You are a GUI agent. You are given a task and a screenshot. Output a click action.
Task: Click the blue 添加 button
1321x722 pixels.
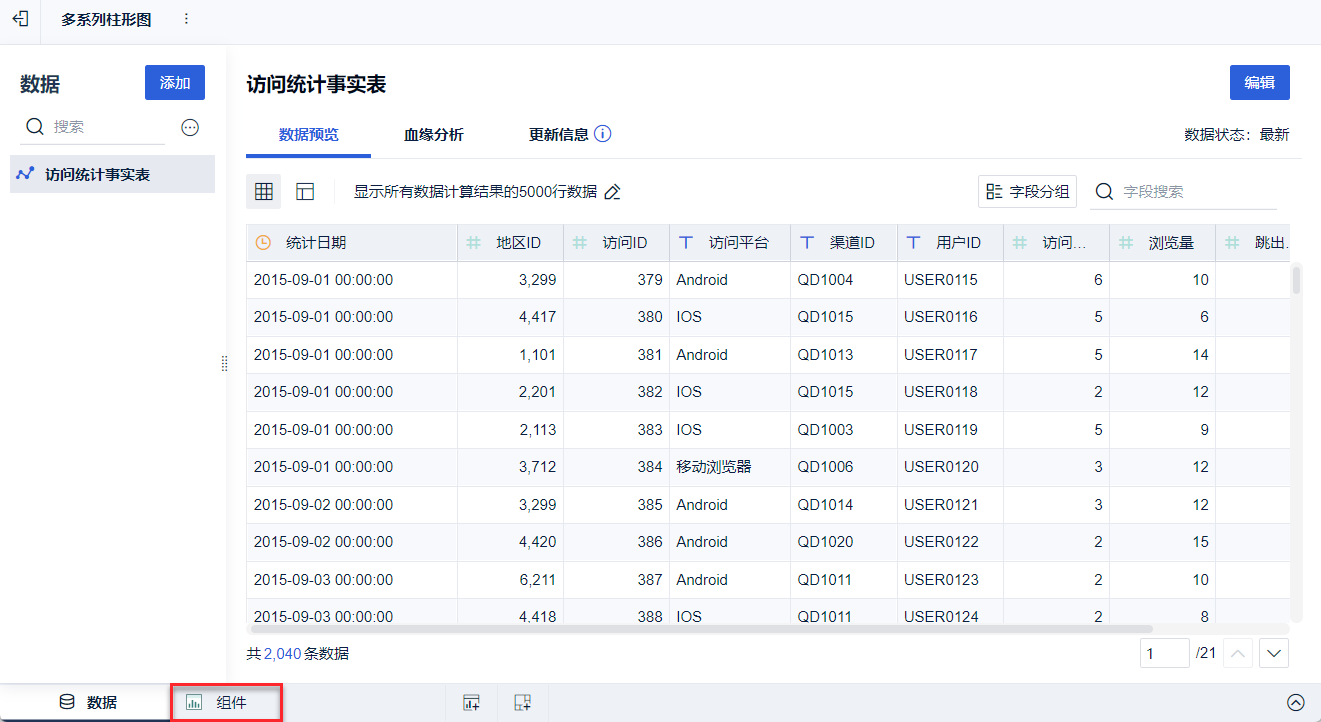(174, 83)
